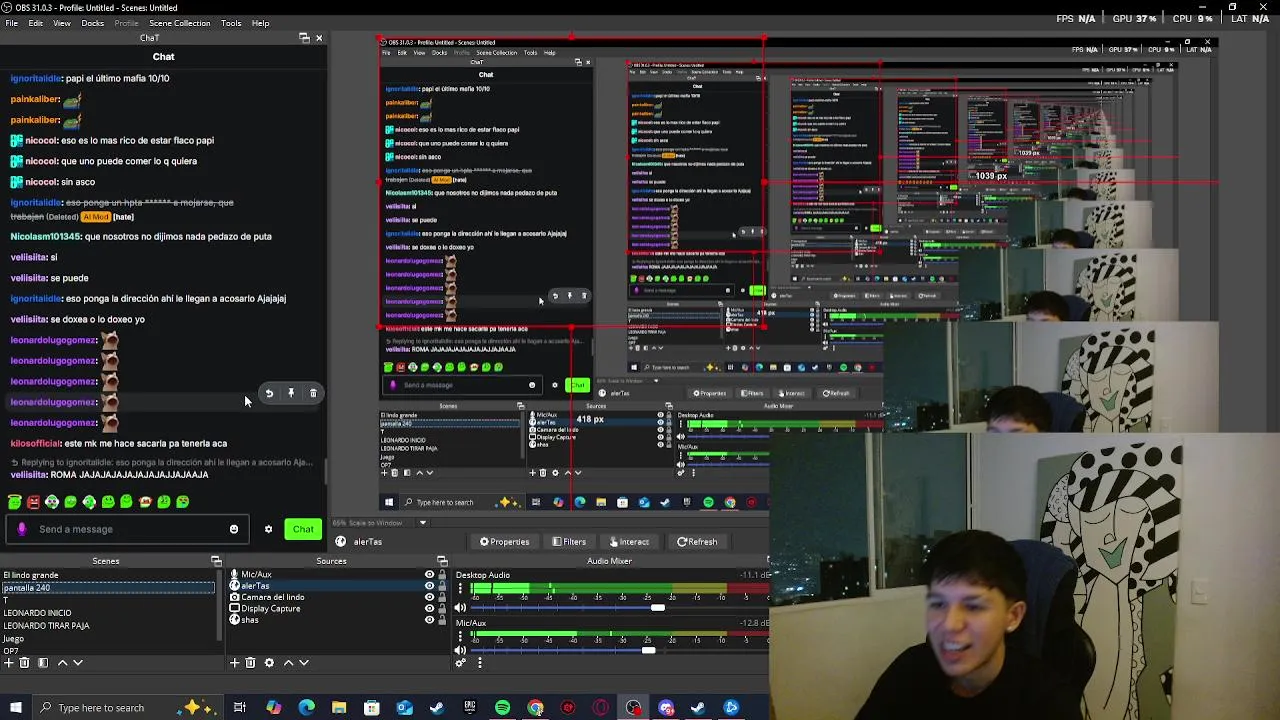Add a new source with the plus icon
This screenshot has width=1280, height=720.
[234, 662]
